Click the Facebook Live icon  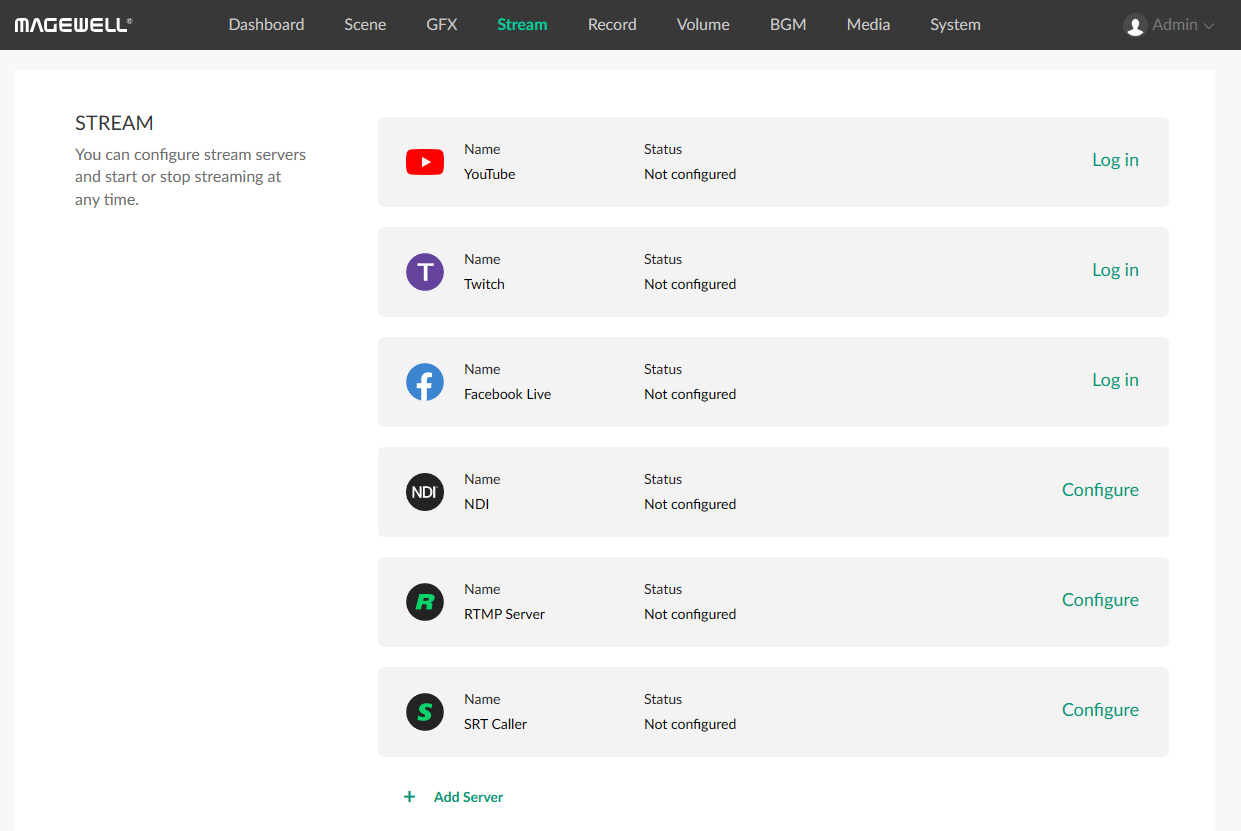pos(425,382)
